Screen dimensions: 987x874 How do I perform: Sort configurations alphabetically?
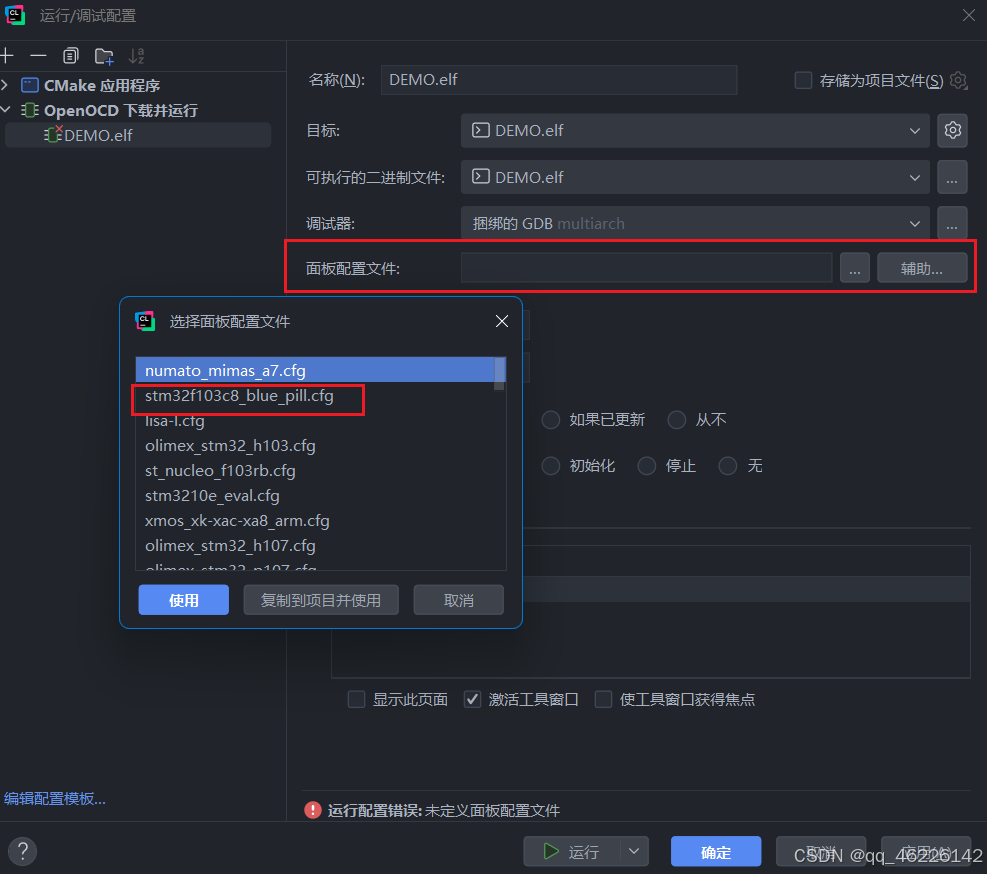(x=137, y=56)
